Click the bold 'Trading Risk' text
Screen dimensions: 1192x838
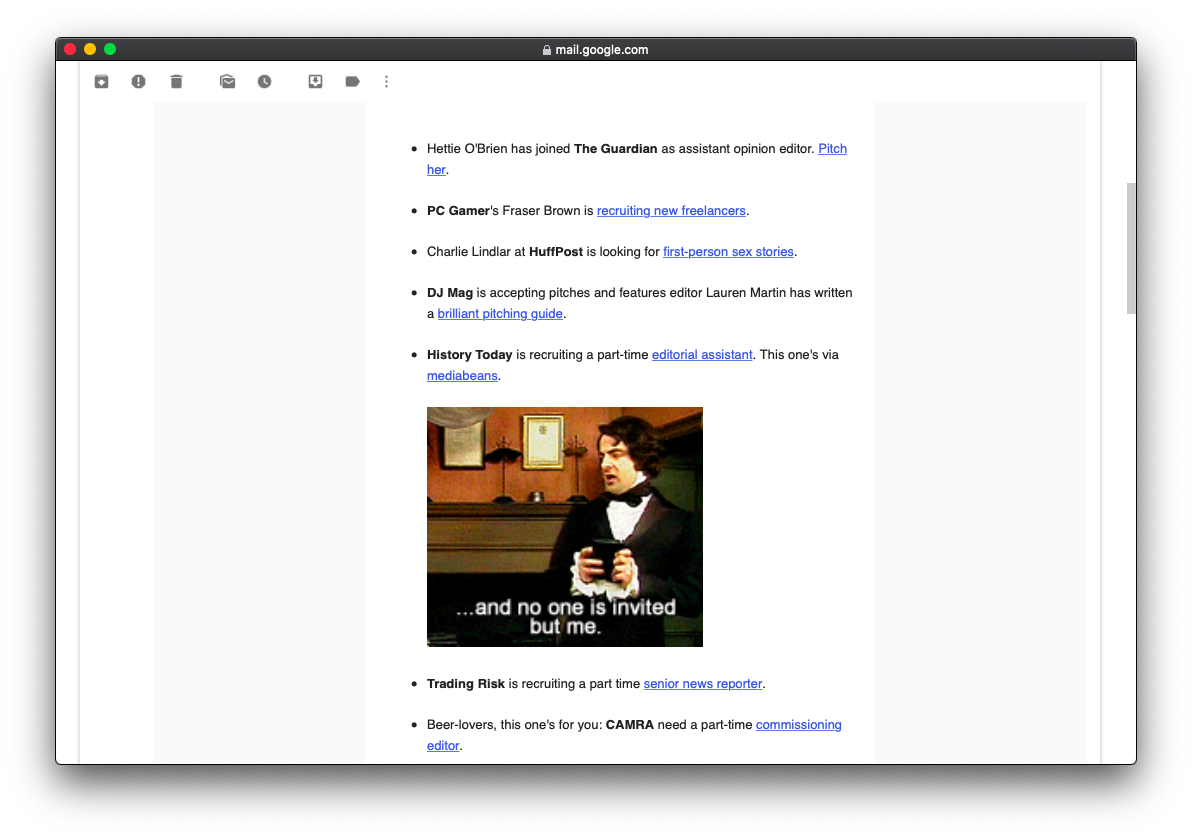click(x=466, y=684)
